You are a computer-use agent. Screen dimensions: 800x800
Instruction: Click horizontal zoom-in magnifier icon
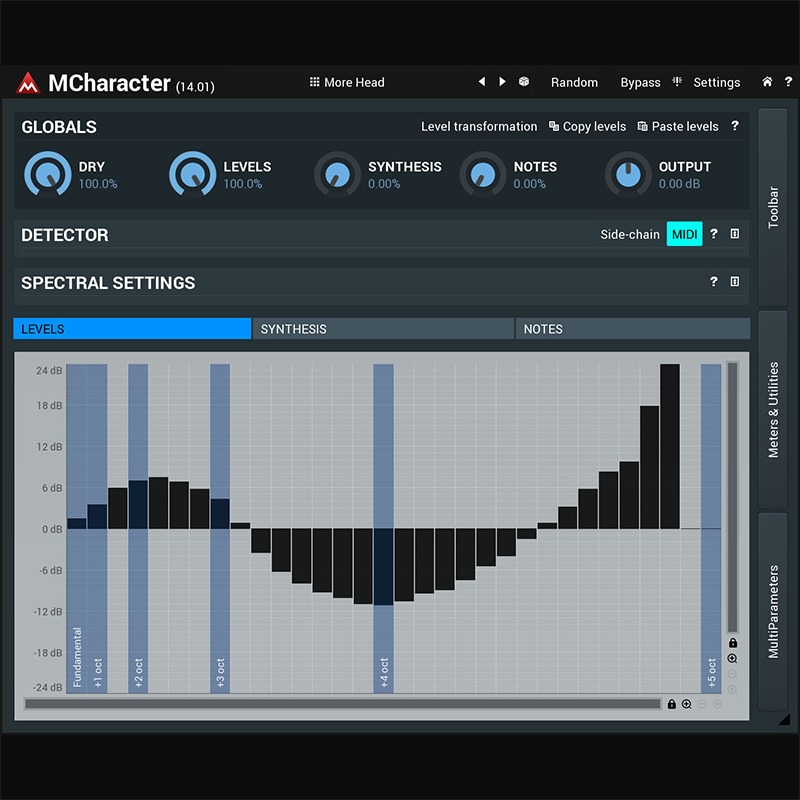pos(687,704)
